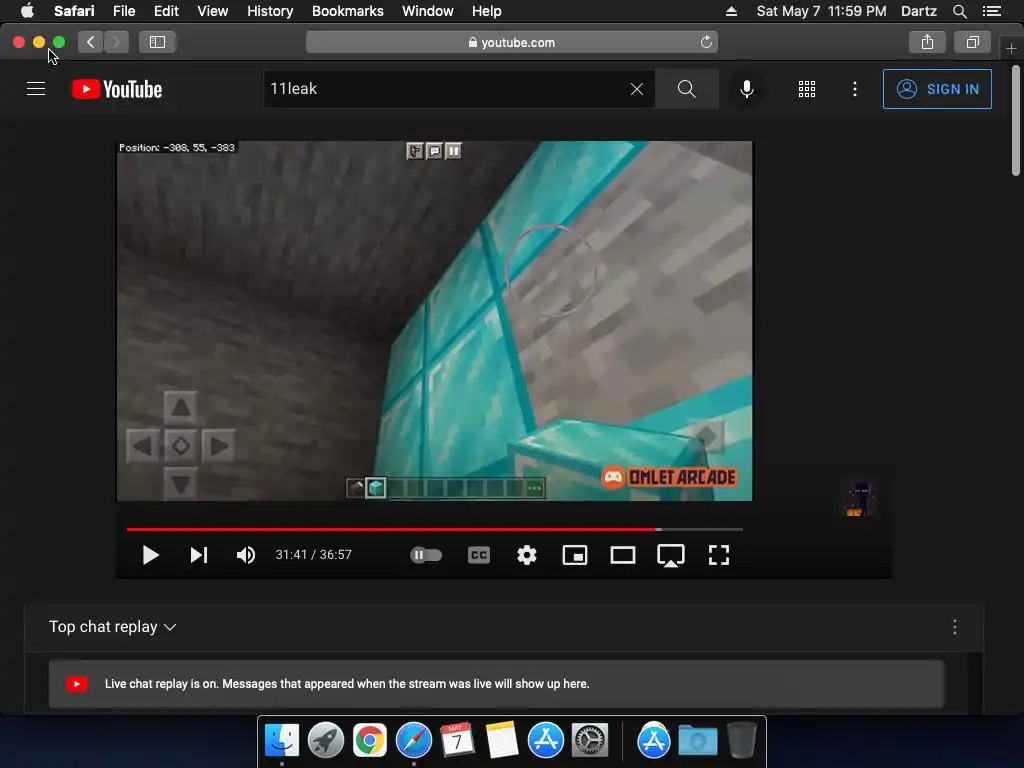This screenshot has height=768, width=1024.
Task: Click the SIGN IN button
Action: 936,89
